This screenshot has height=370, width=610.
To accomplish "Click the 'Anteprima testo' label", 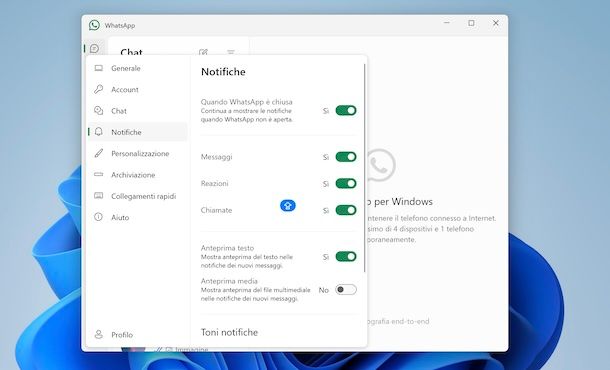I will pos(227,248).
